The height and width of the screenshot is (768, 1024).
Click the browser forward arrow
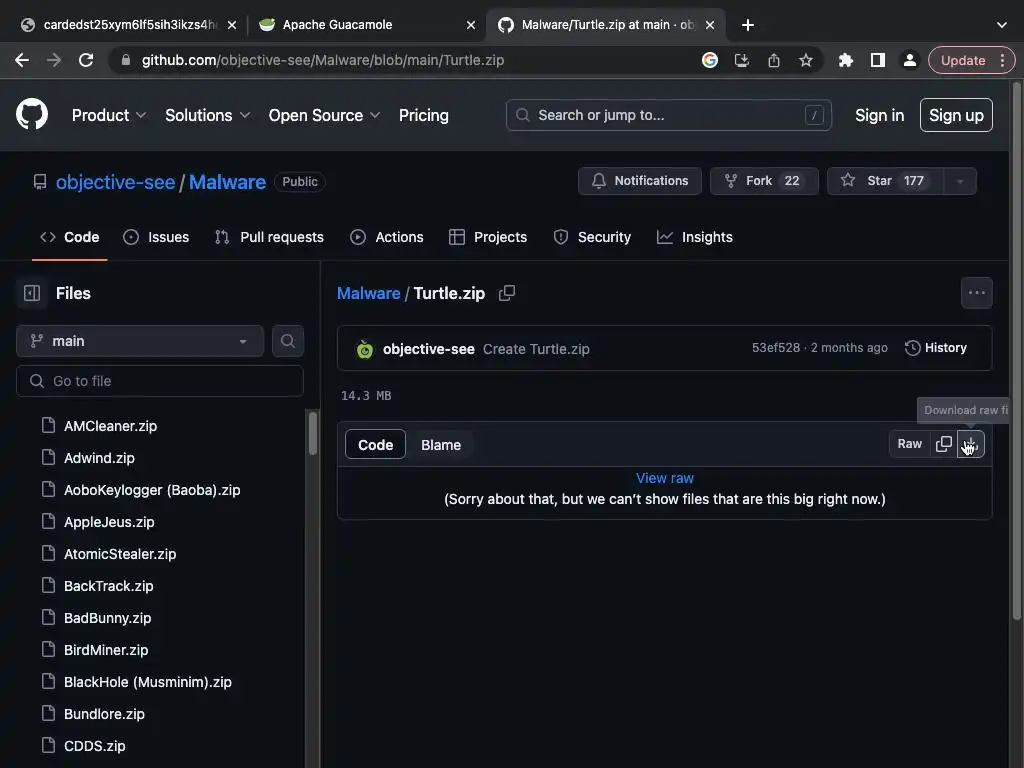[x=54, y=60]
